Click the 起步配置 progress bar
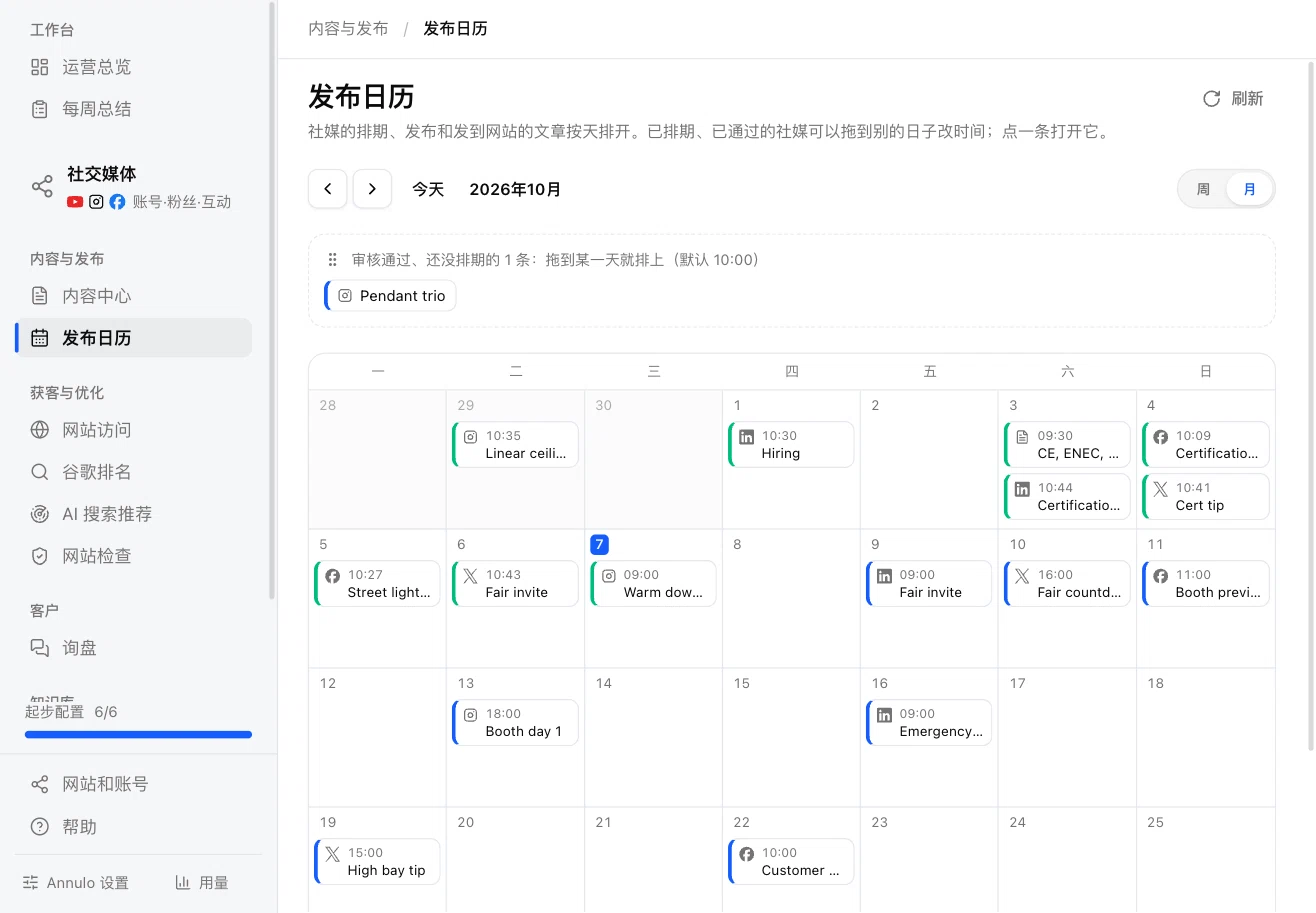This screenshot has width=1316, height=913. (138, 735)
